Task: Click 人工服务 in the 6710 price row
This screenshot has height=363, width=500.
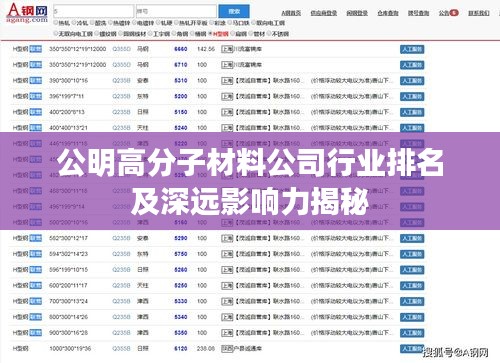Action: (412, 65)
